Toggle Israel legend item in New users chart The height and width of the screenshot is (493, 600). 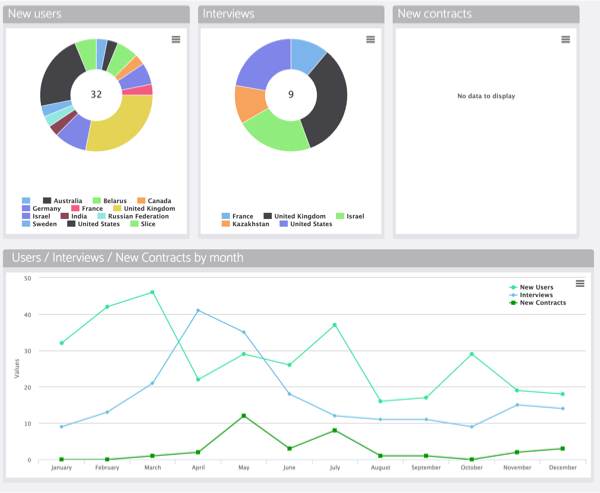tap(36, 216)
